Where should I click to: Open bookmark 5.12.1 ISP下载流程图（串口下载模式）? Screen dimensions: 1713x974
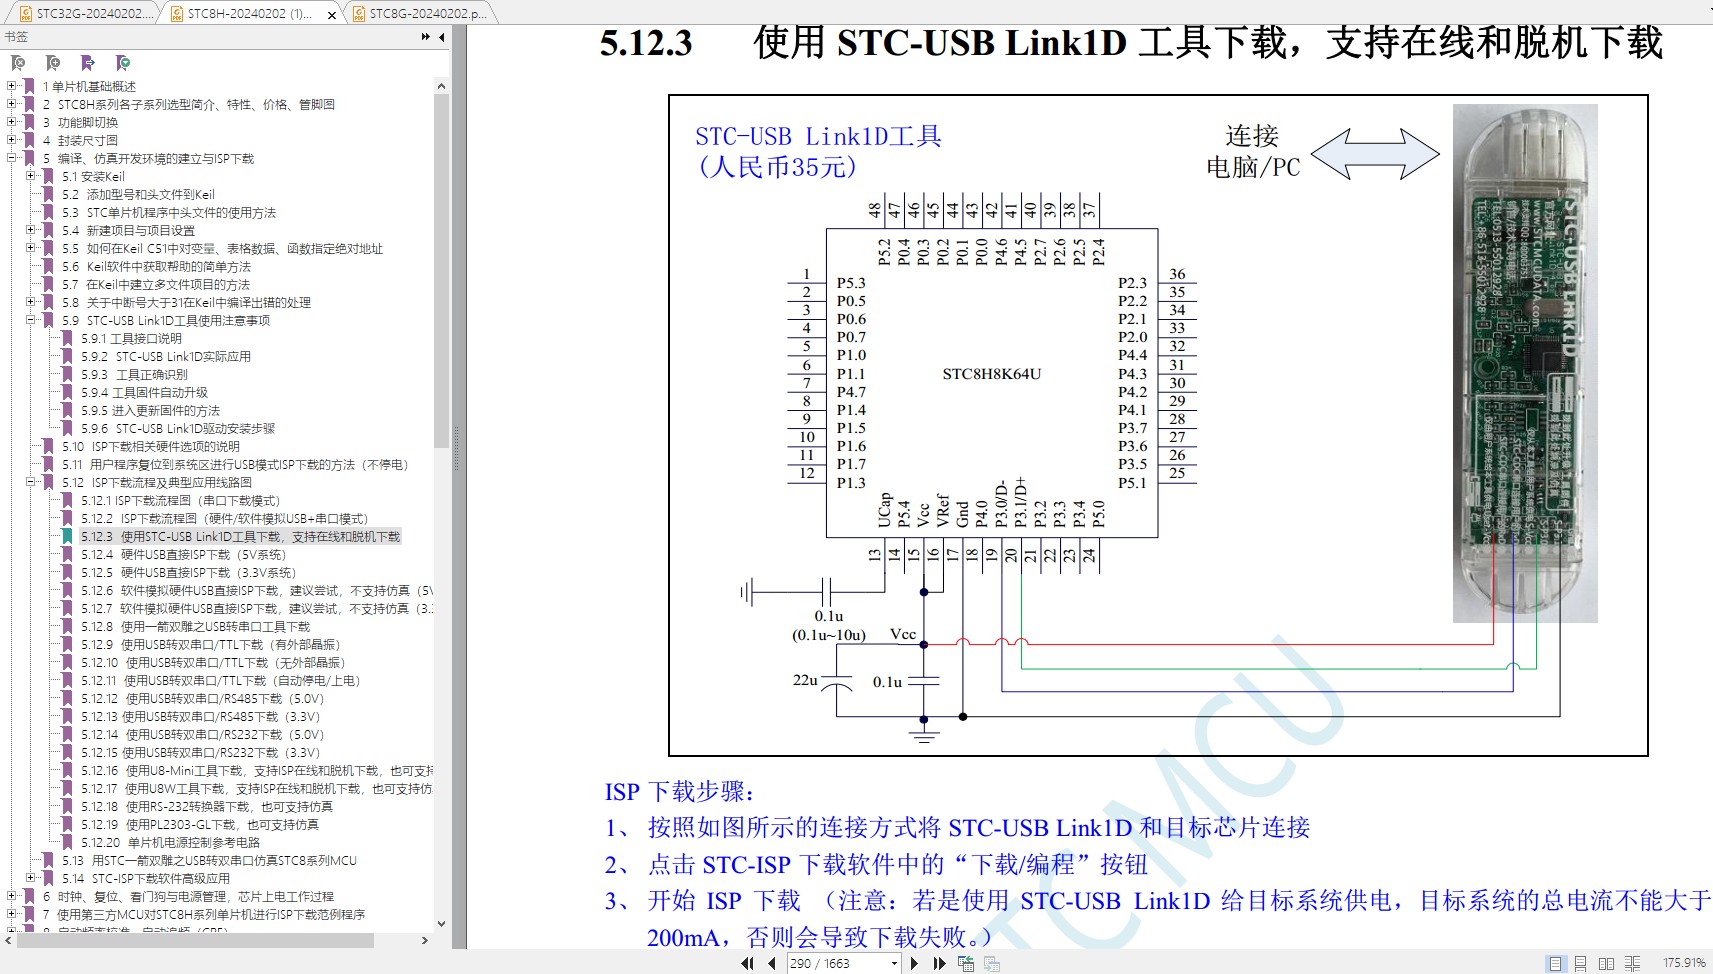pos(180,501)
